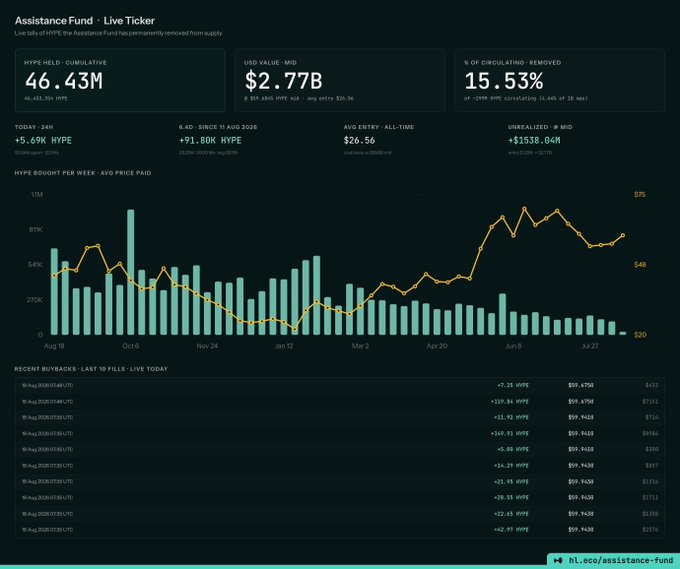Click the '+14.29 HYPE' buyback amount
The height and width of the screenshot is (569, 680).
511,465
